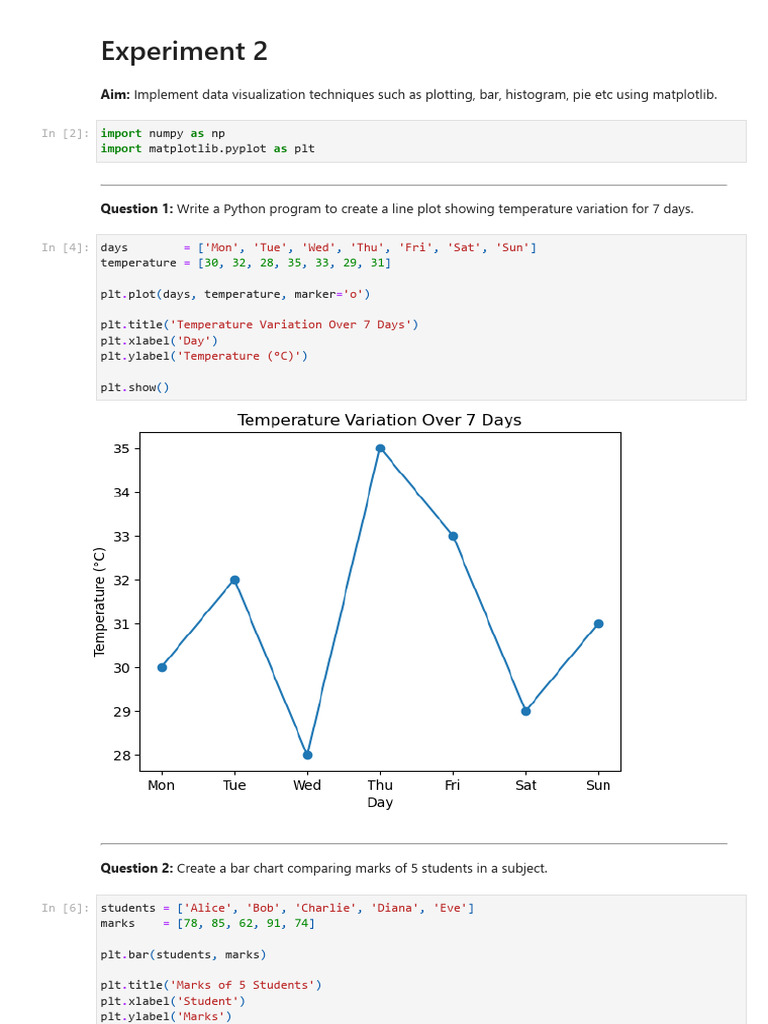This screenshot has height=1024, width=768.
Task: Click the In [4]: cell prompt label
Action: pyautogui.click(x=65, y=248)
